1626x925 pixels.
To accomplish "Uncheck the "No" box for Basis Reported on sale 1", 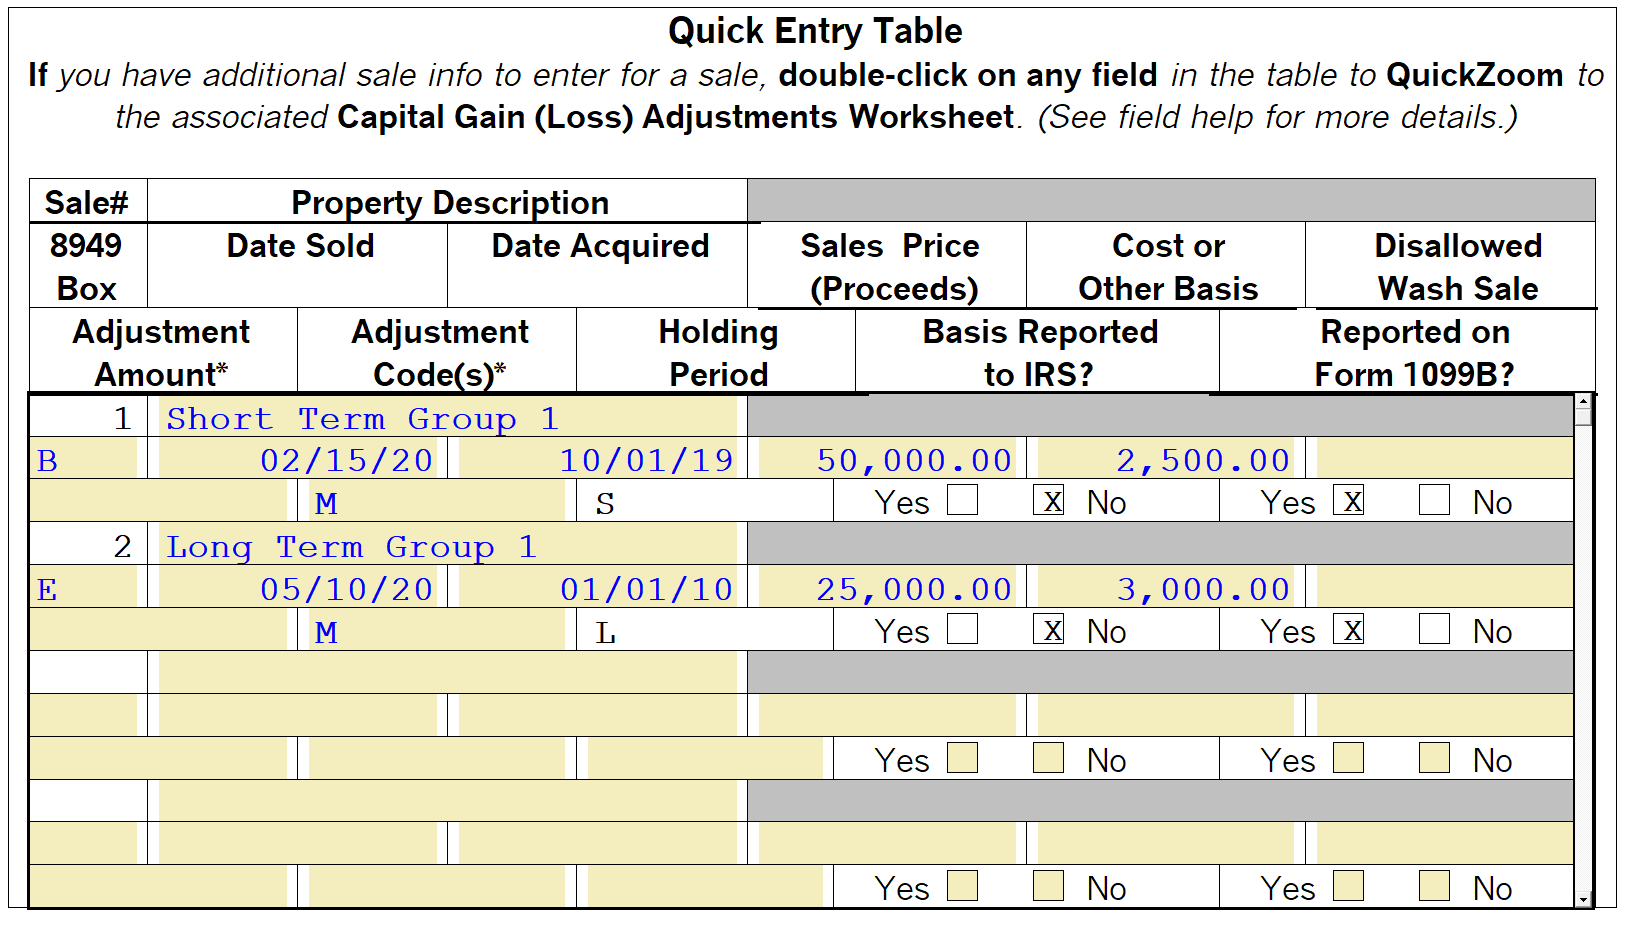I will [1048, 500].
